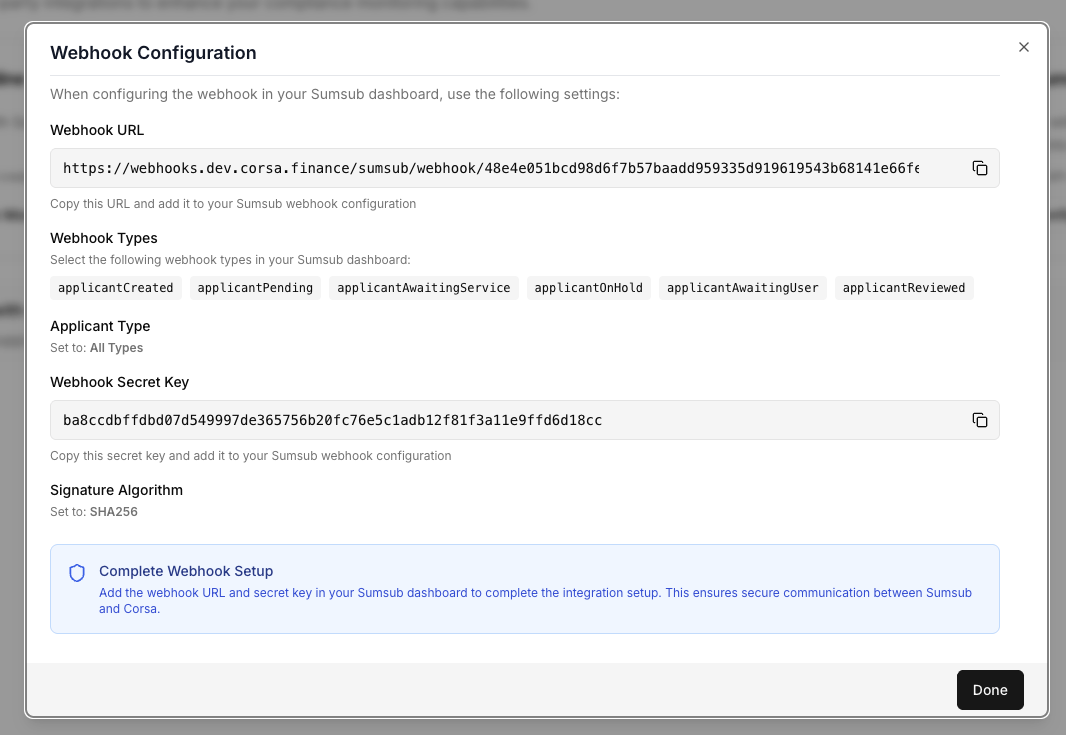Click the Webhook Configuration title

(x=153, y=53)
